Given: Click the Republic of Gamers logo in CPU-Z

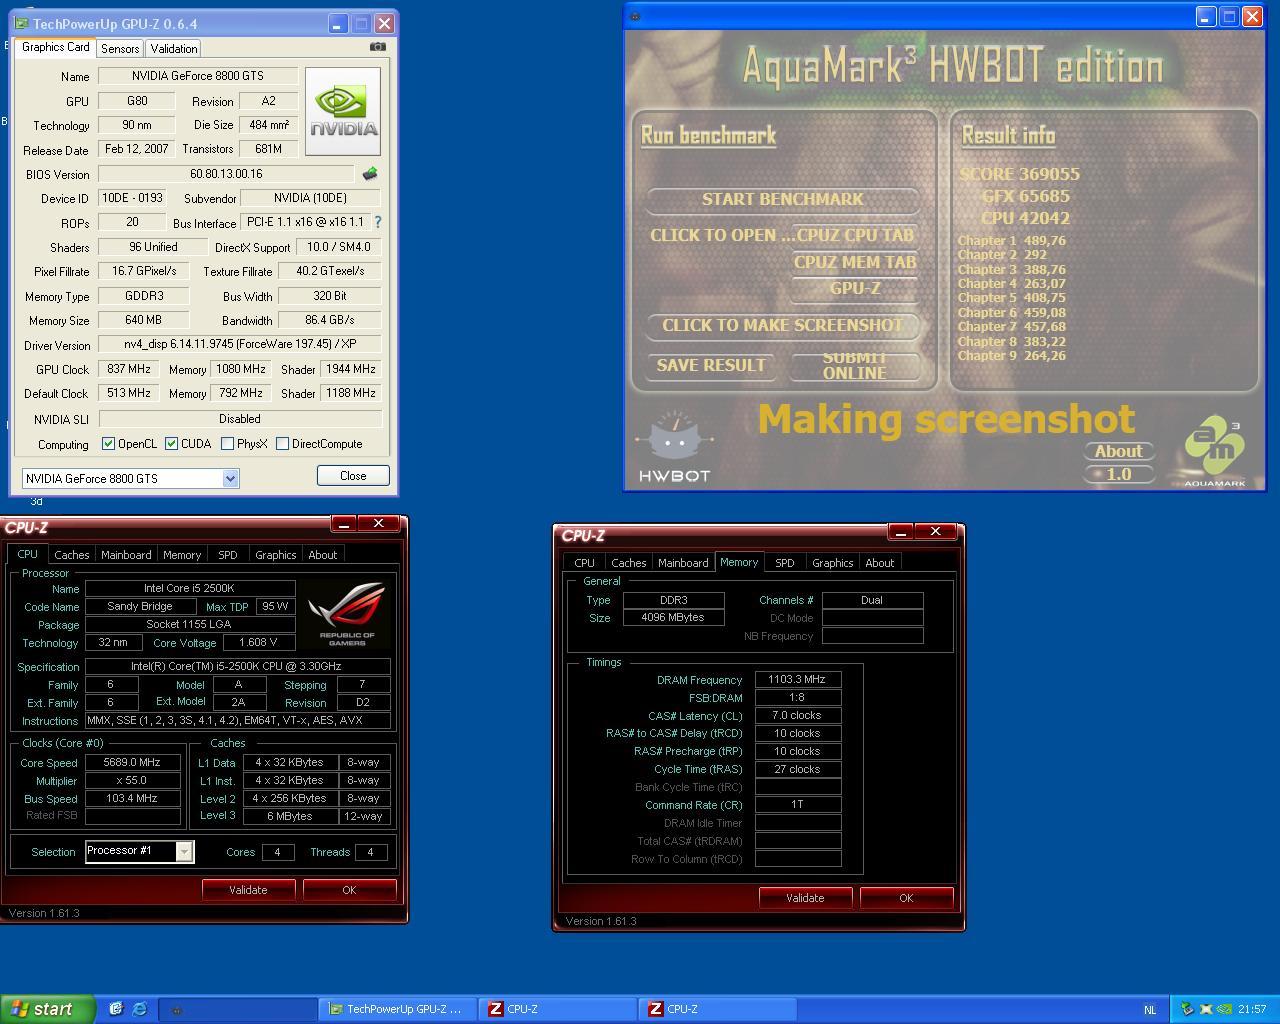Looking at the screenshot, I should pyautogui.click(x=347, y=614).
